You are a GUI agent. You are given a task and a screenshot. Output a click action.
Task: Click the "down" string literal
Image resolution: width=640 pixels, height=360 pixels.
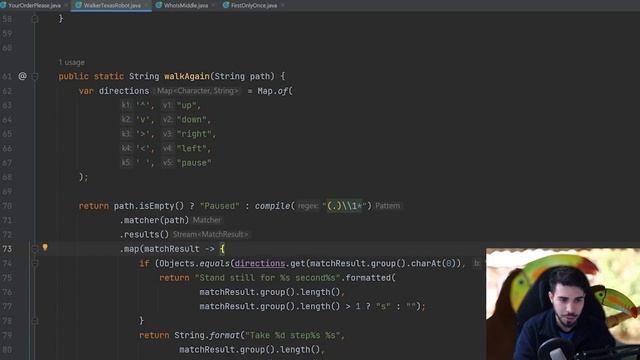pyautogui.click(x=193, y=120)
